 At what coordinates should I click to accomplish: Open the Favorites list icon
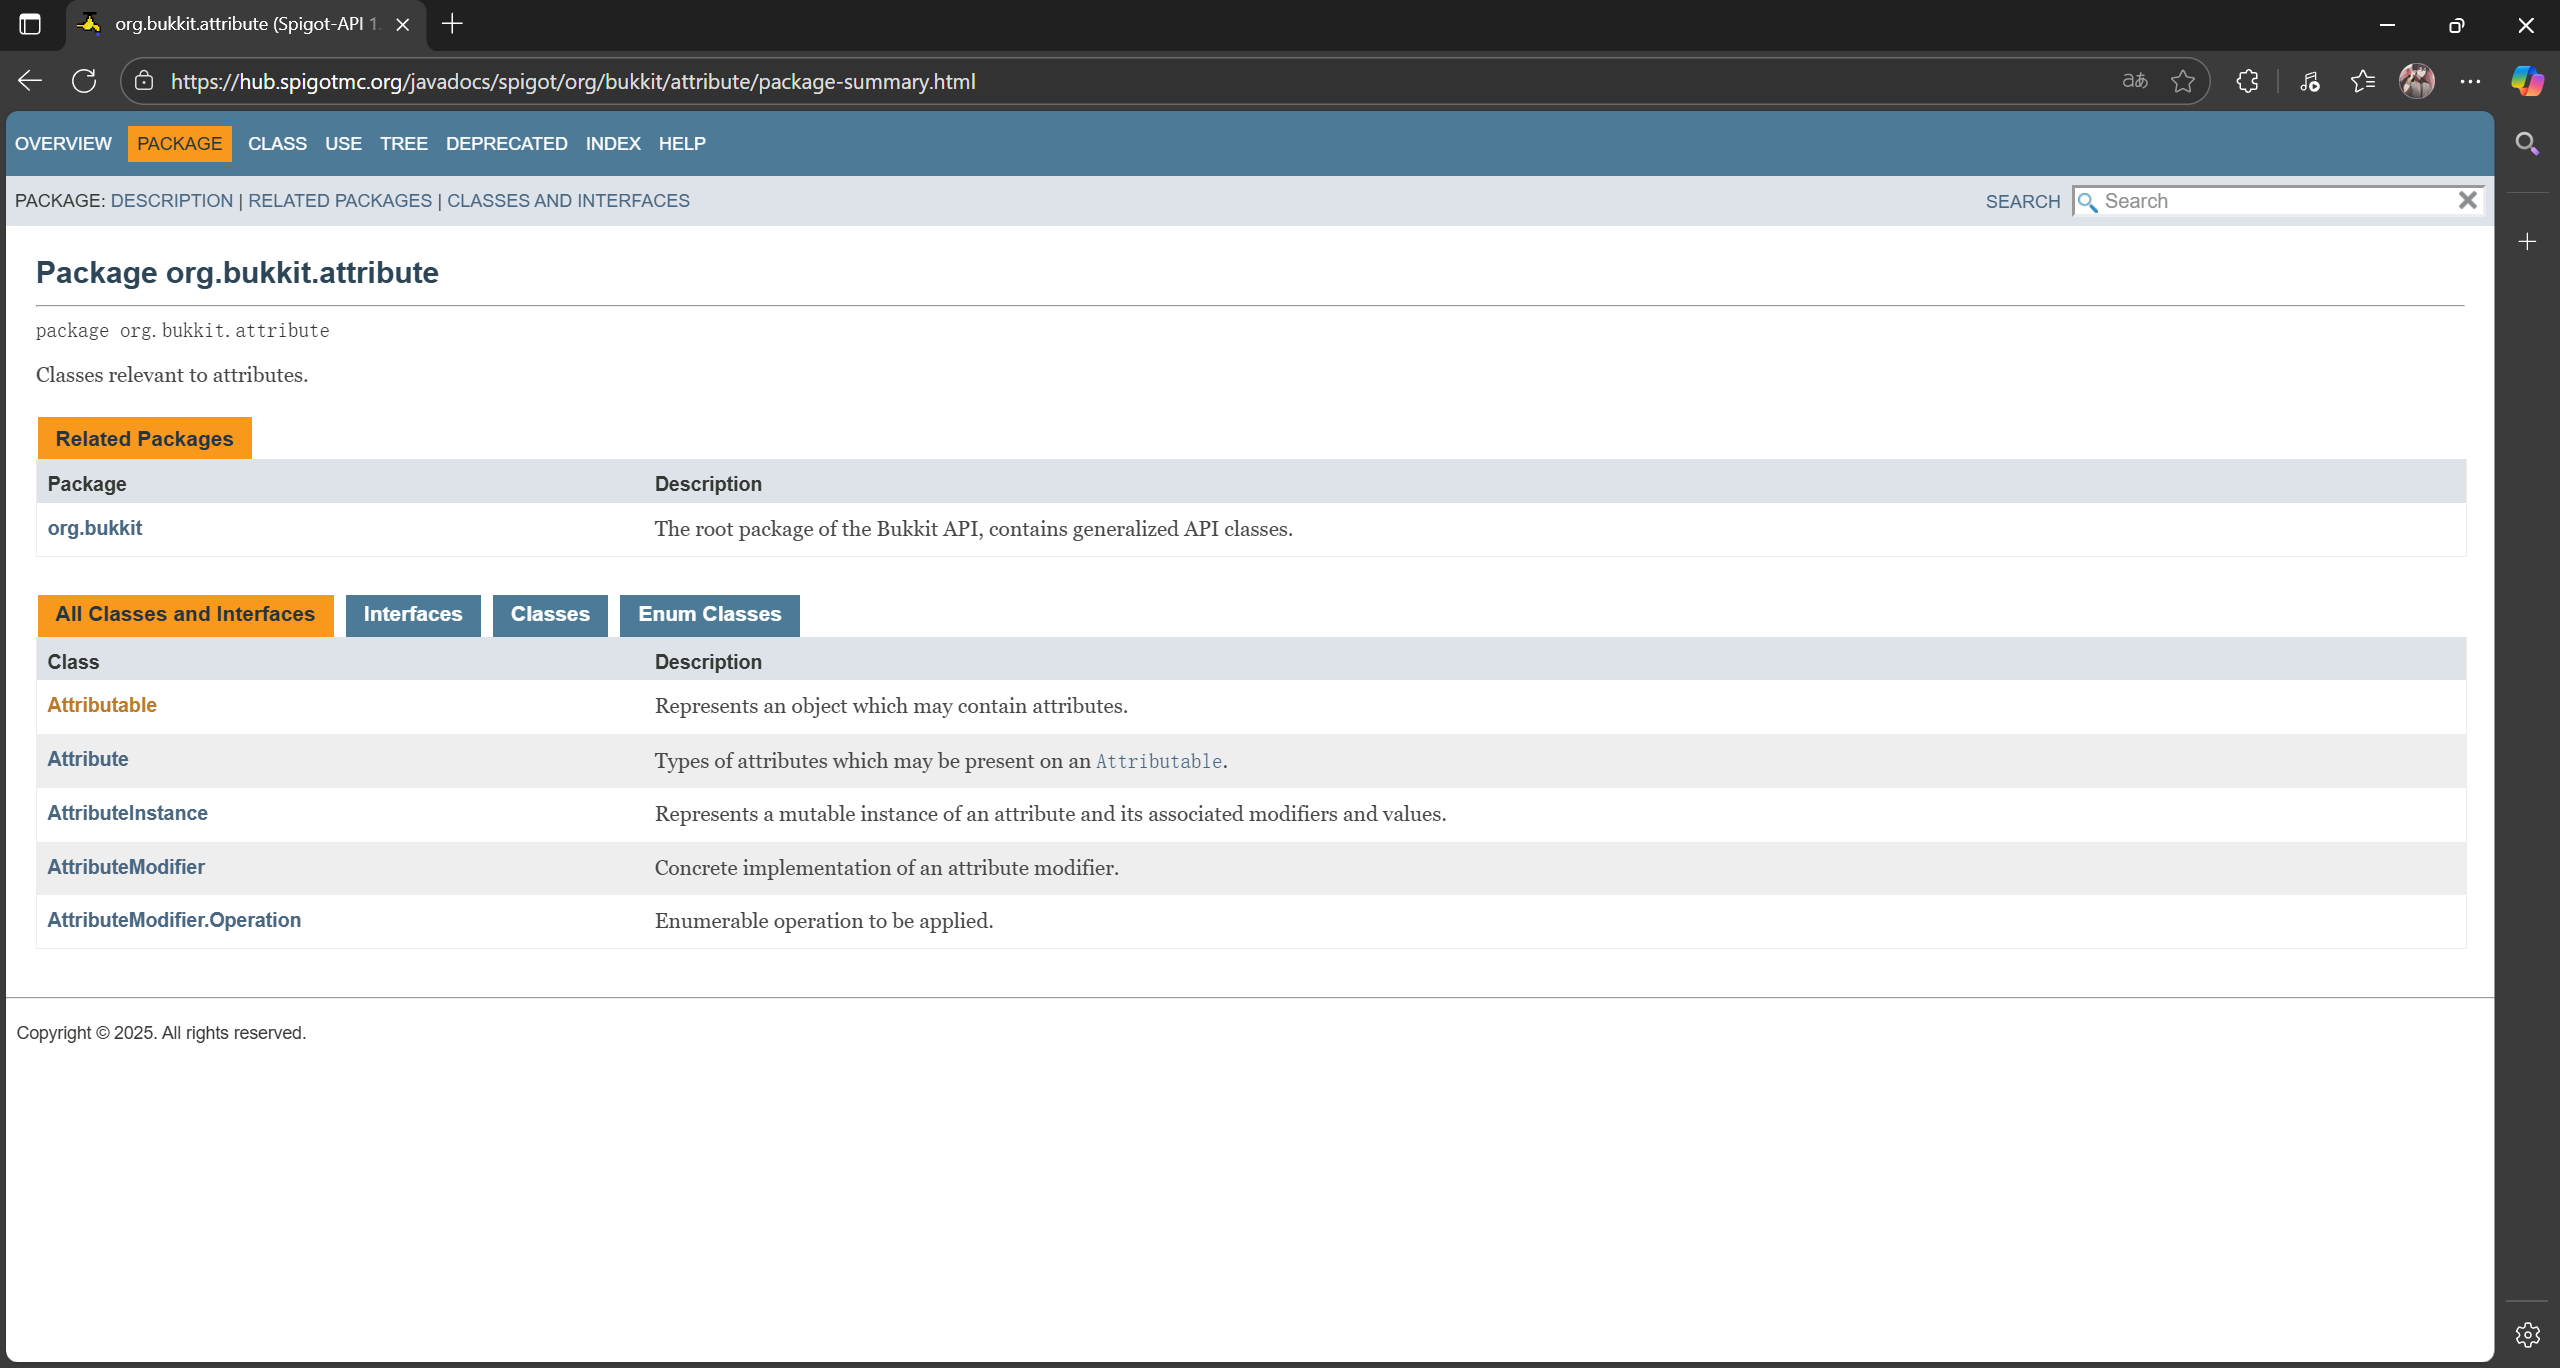2364,81
